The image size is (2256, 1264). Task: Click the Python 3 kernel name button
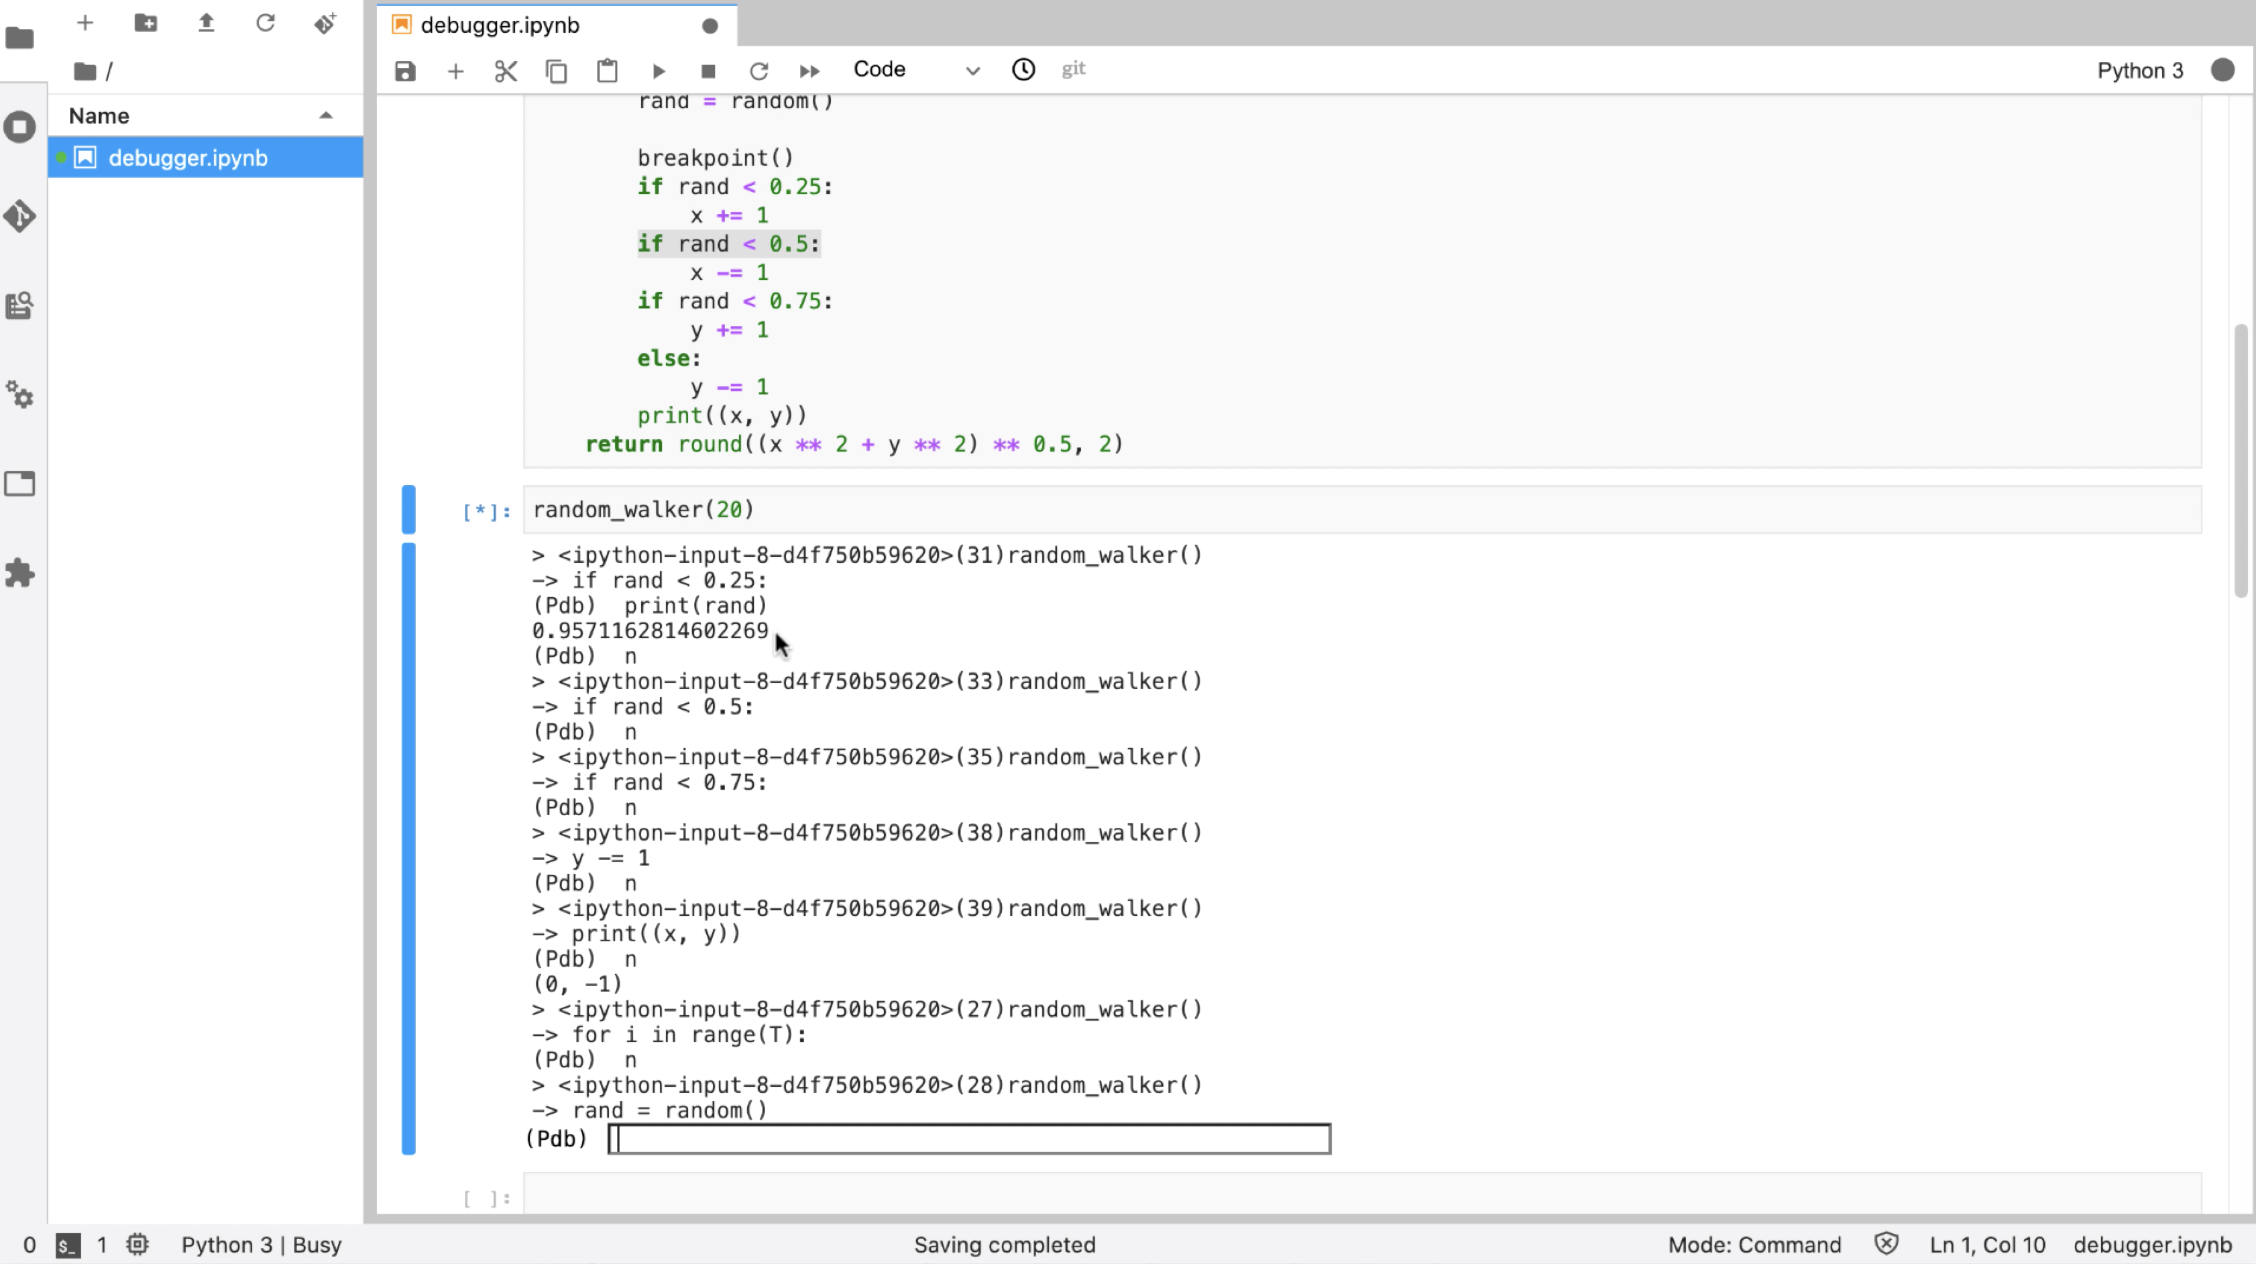pos(2139,70)
